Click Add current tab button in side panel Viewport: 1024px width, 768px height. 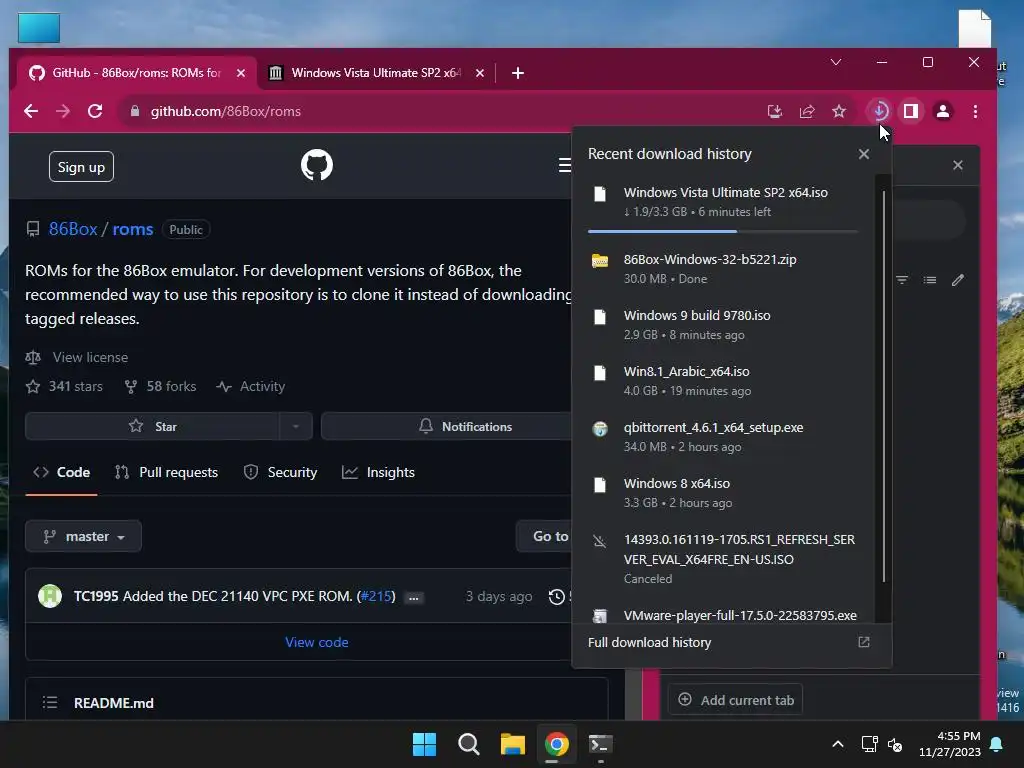point(735,700)
